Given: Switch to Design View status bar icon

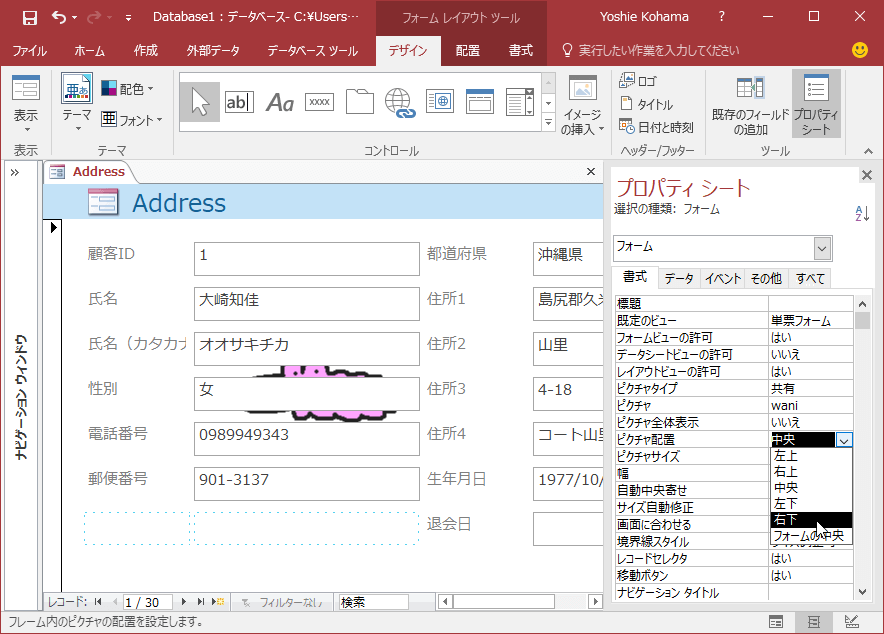Looking at the screenshot, I should 852,622.
